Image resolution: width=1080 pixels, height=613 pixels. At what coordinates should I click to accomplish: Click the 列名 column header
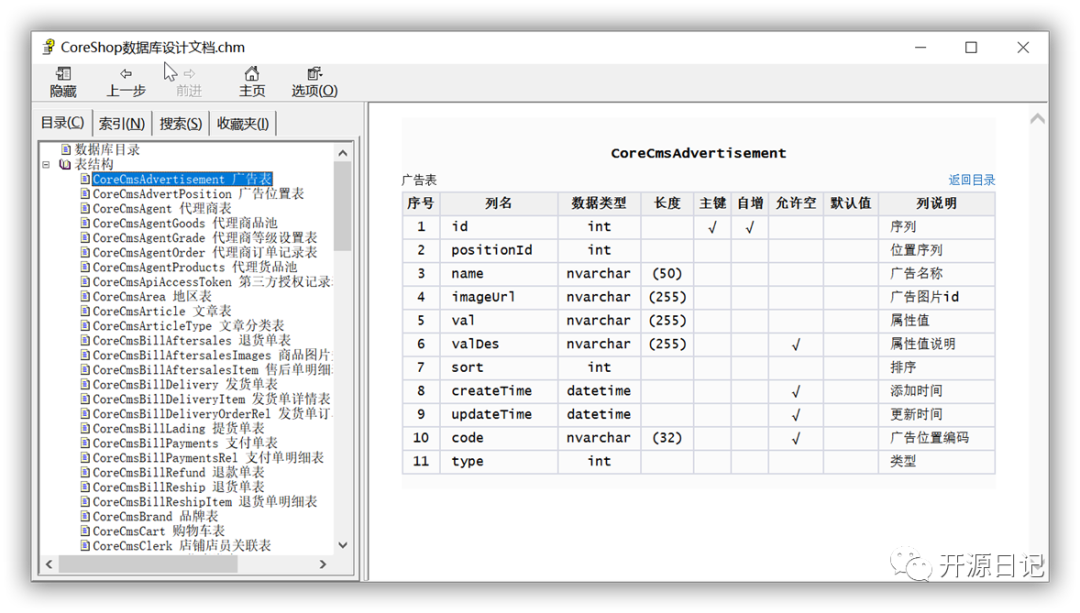[x=499, y=203]
